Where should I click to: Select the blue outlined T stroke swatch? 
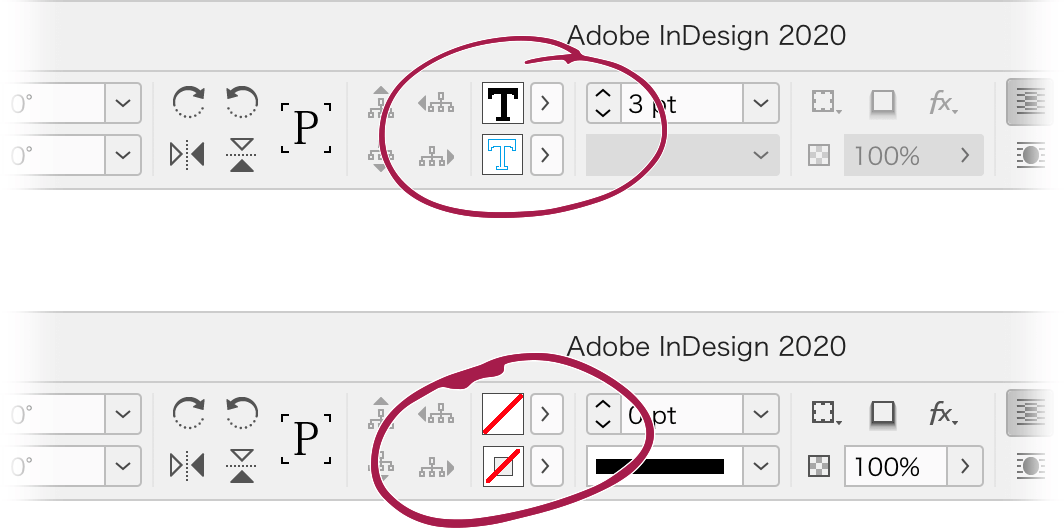click(x=503, y=155)
